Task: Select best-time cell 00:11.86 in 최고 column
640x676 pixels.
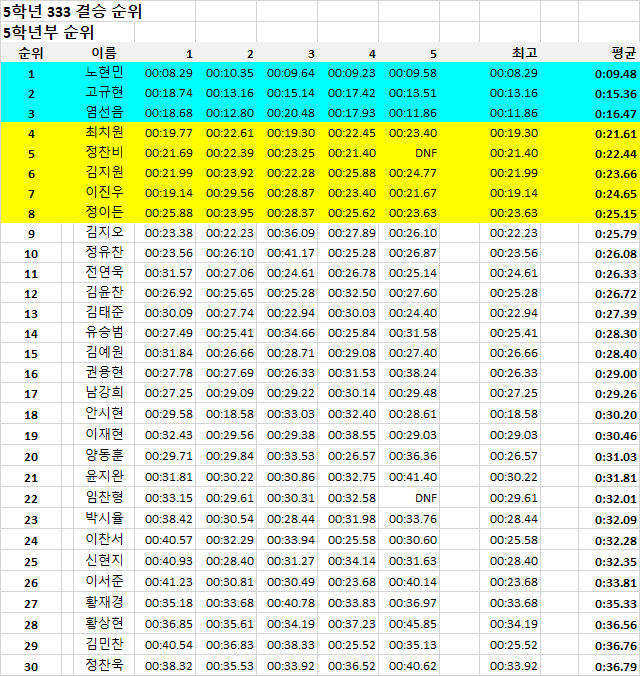Action: click(514, 113)
